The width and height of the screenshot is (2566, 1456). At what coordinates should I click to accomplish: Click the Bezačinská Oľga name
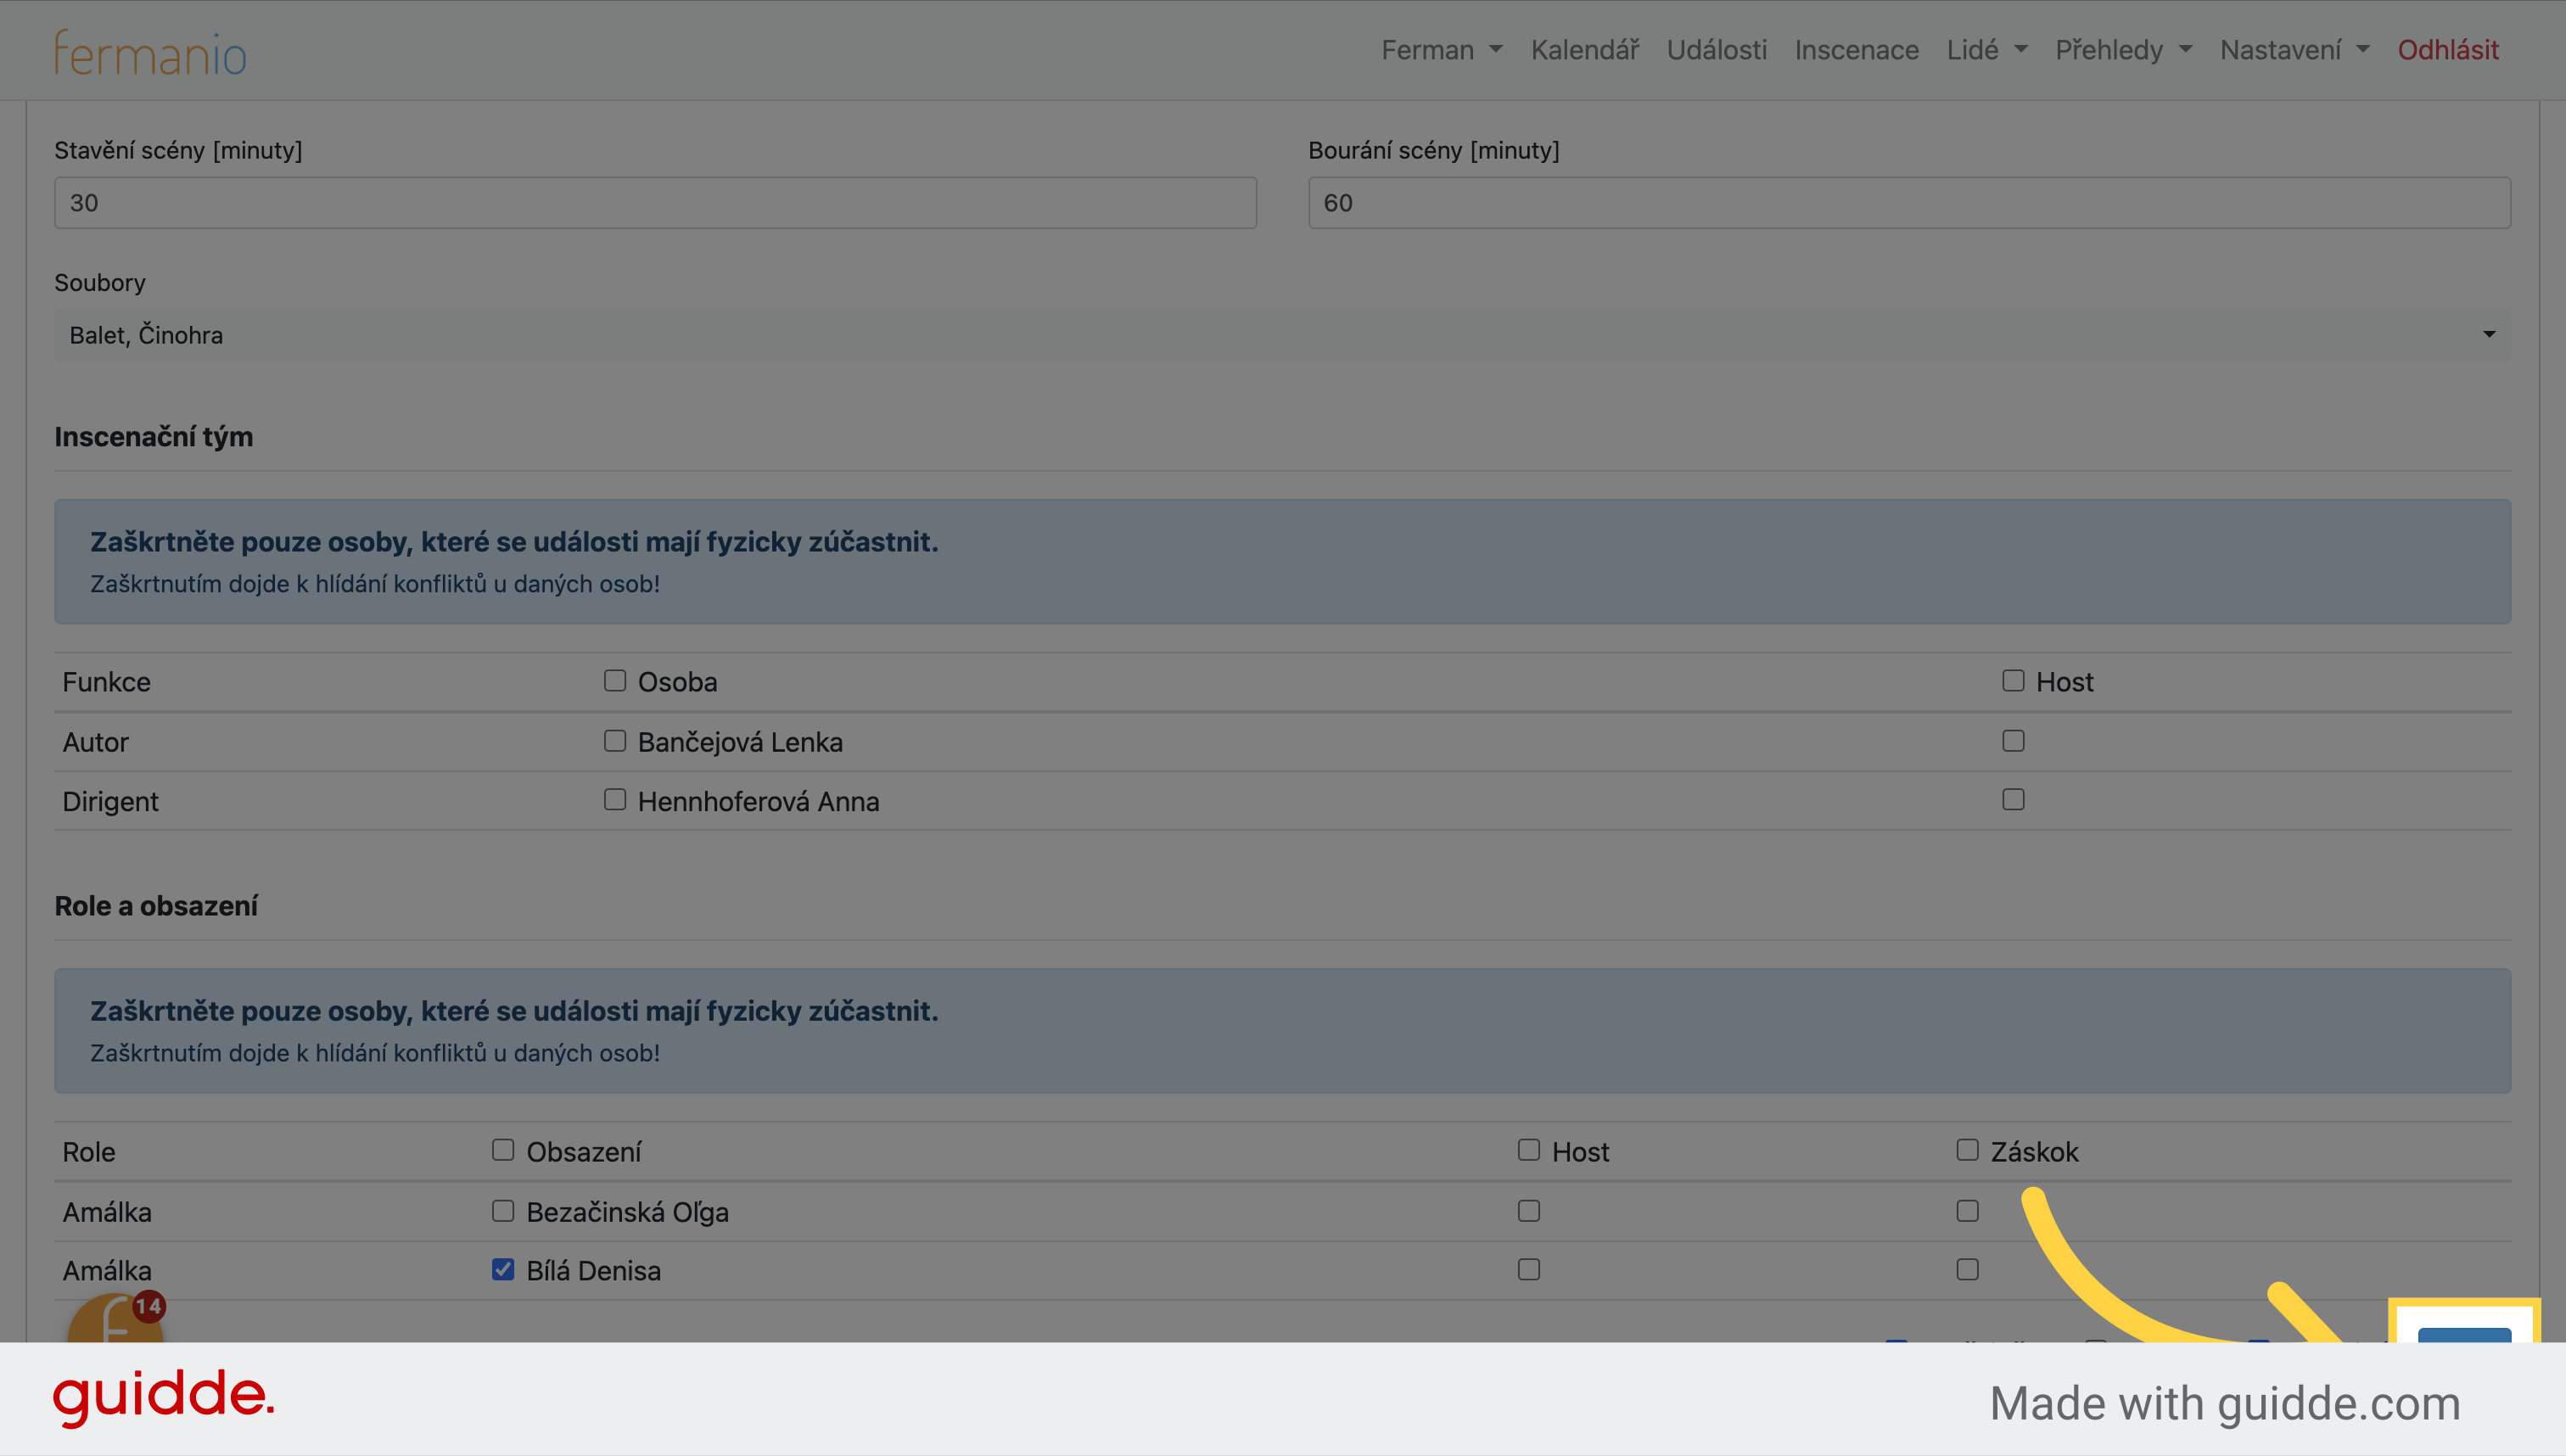point(627,1212)
